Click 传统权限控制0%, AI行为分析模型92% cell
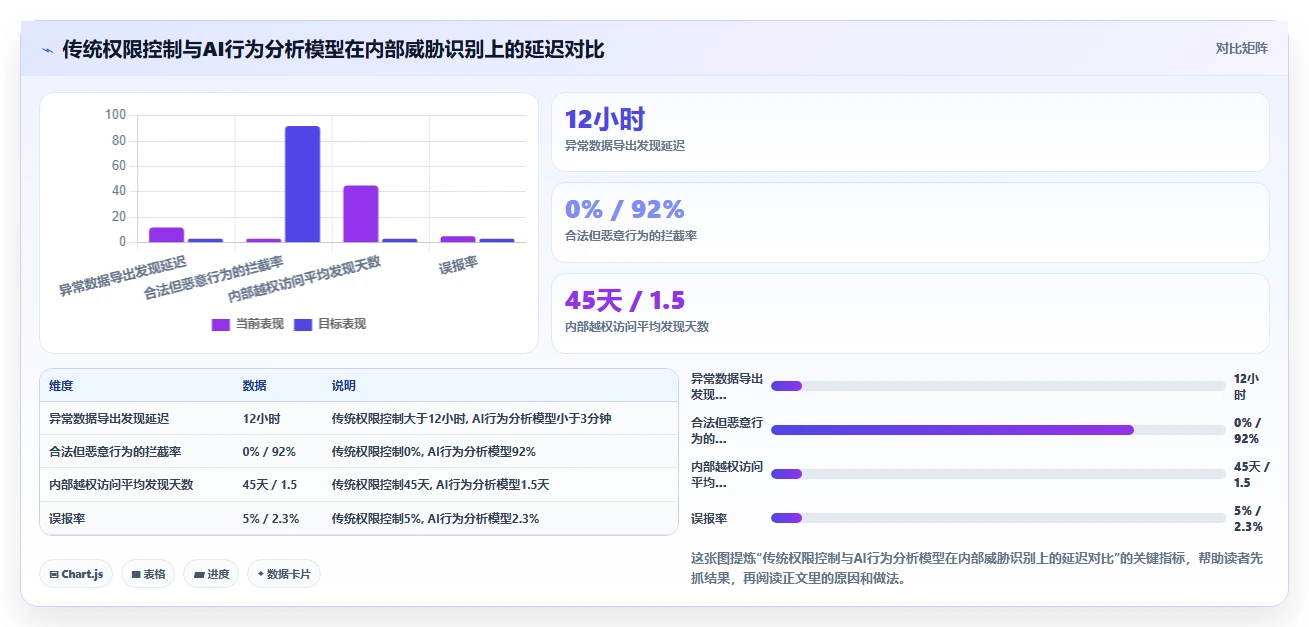Image resolution: width=1309 pixels, height=627 pixels. [433, 452]
